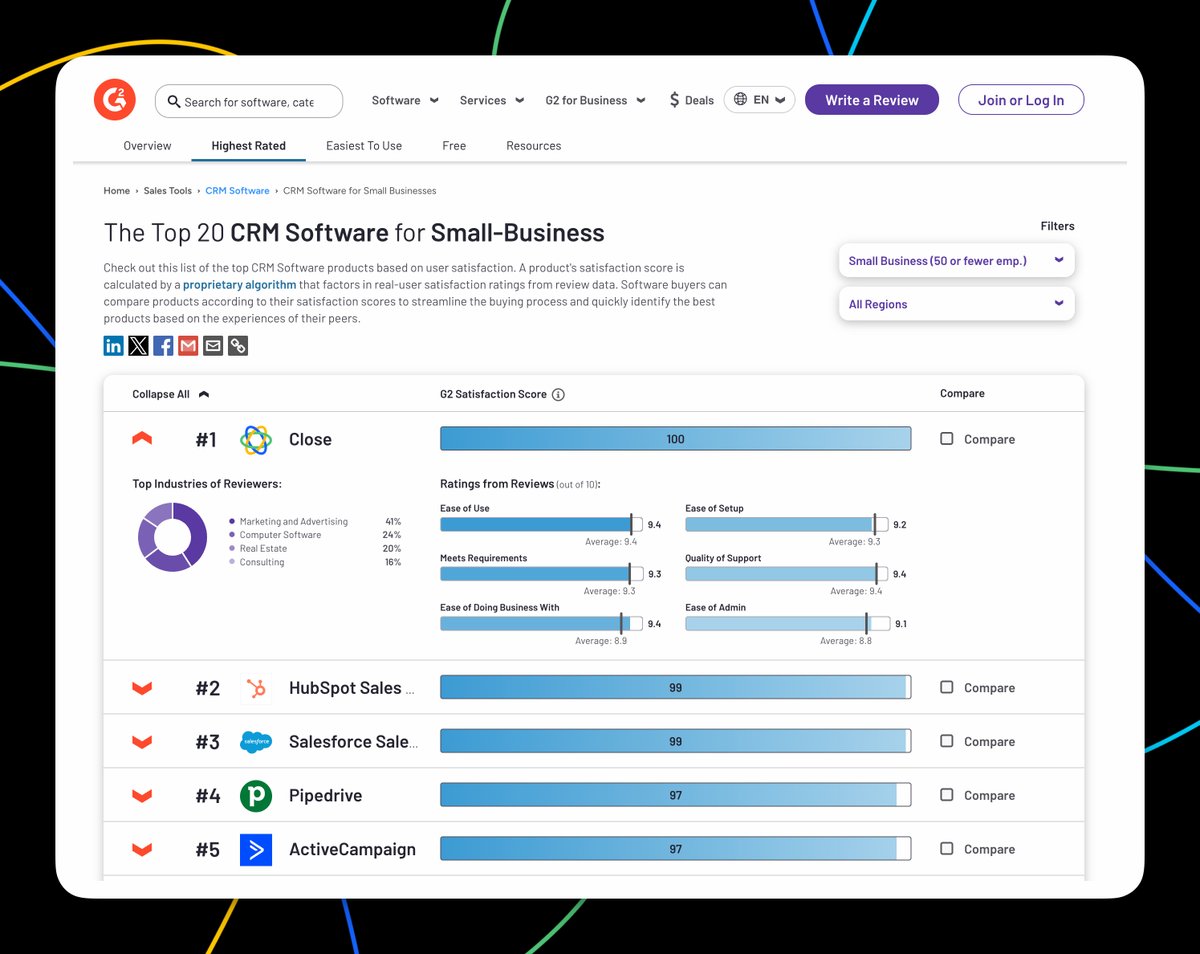This screenshot has width=1200, height=954.
Task: Open the G2 for Business dropdown
Action: (595, 100)
